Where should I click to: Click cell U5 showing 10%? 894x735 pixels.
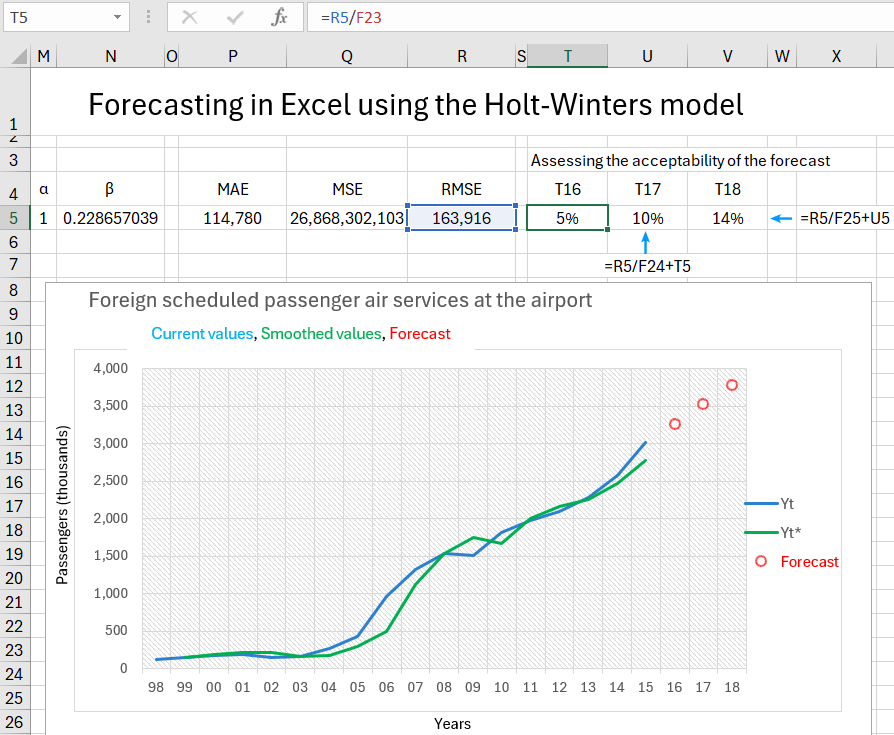[647, 218]
